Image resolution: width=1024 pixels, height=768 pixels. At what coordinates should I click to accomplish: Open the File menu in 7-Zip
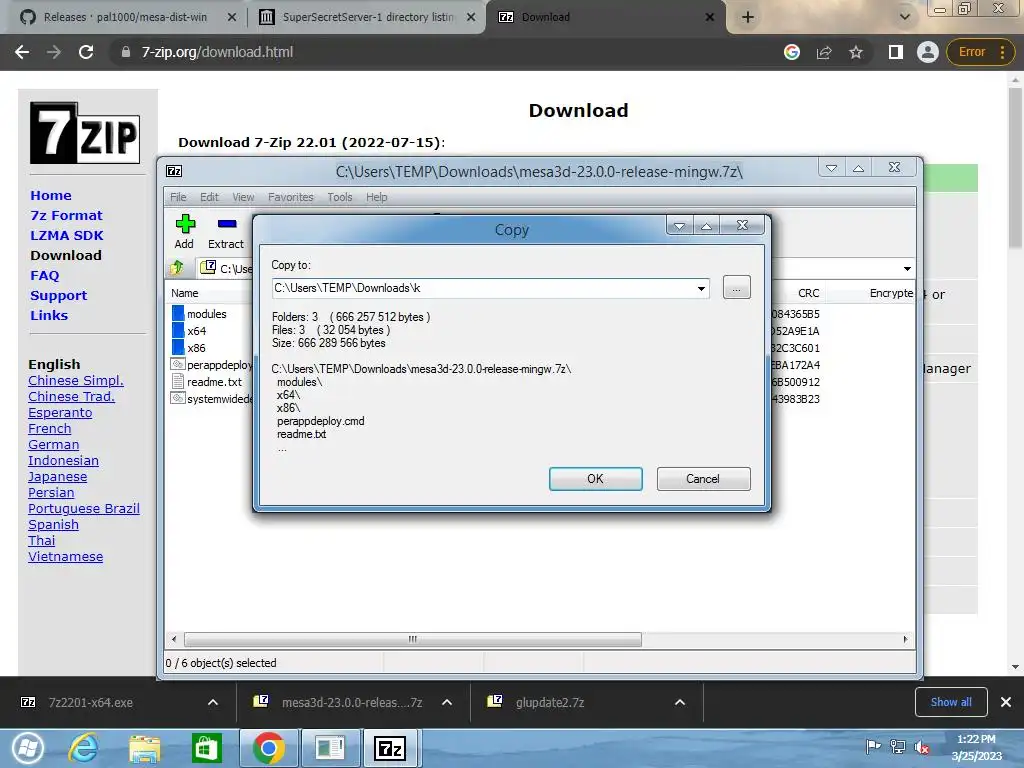178,197
